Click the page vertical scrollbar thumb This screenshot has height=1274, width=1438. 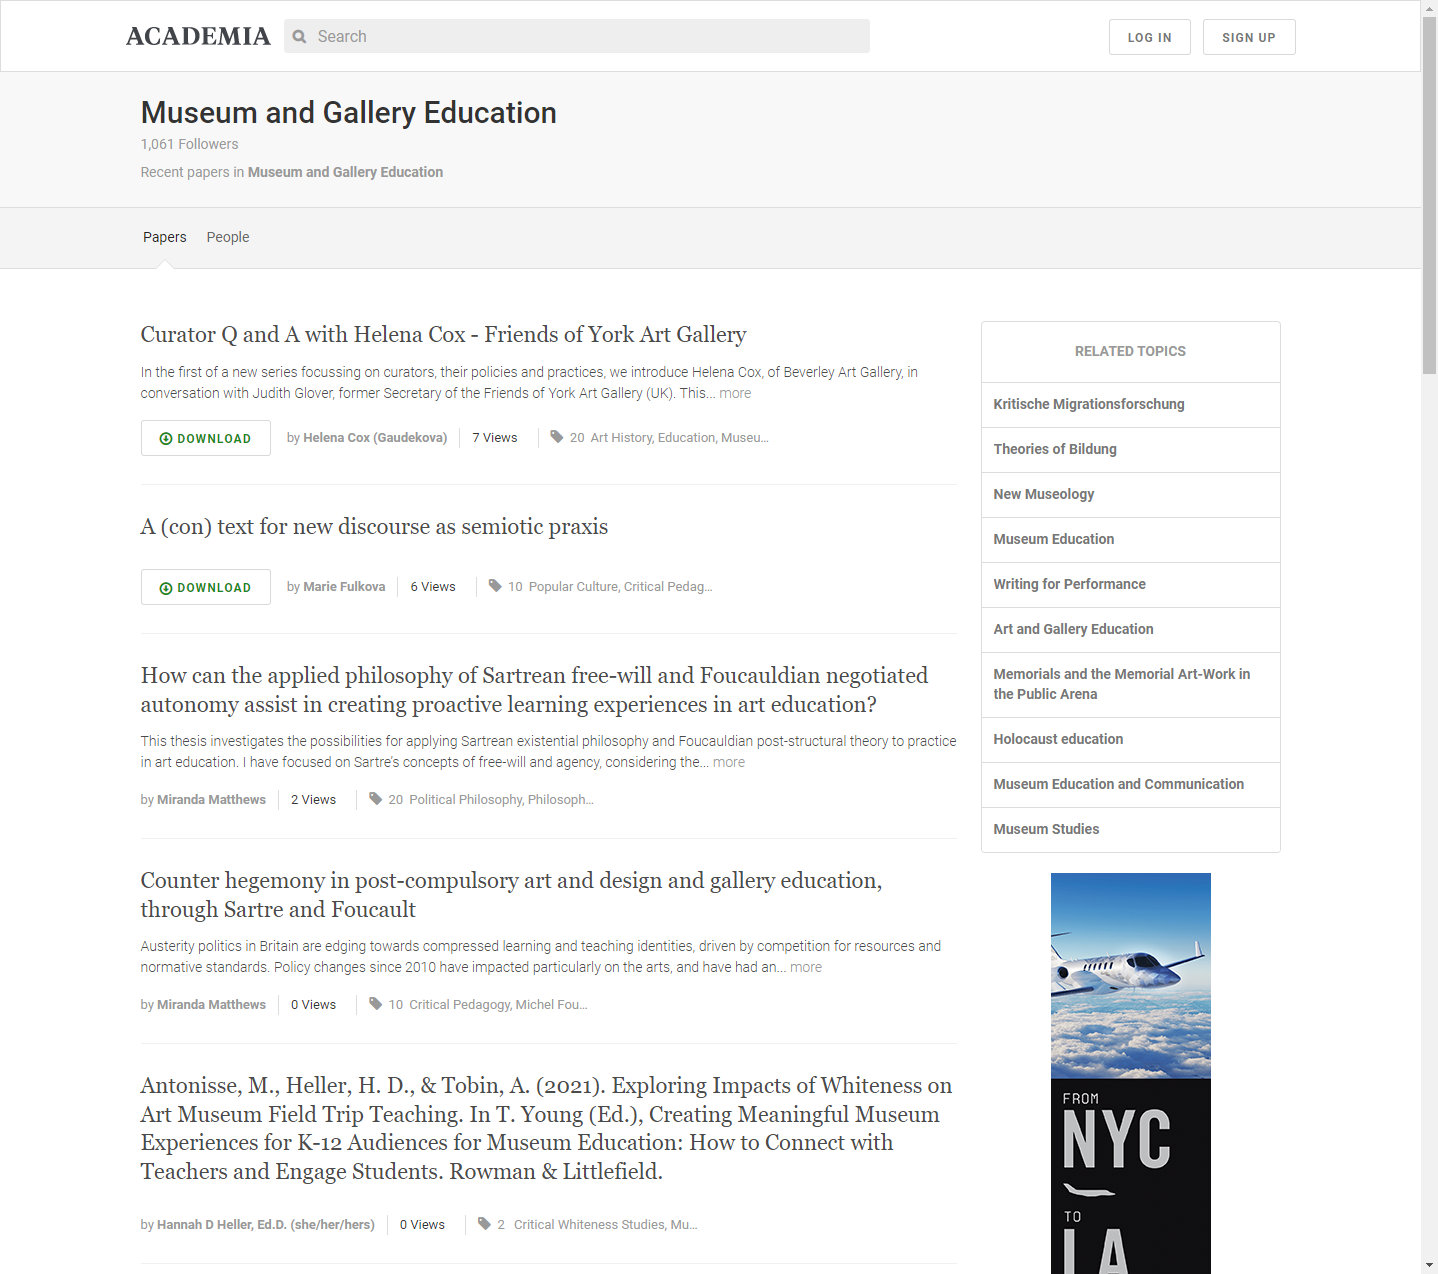point(1429,195)
